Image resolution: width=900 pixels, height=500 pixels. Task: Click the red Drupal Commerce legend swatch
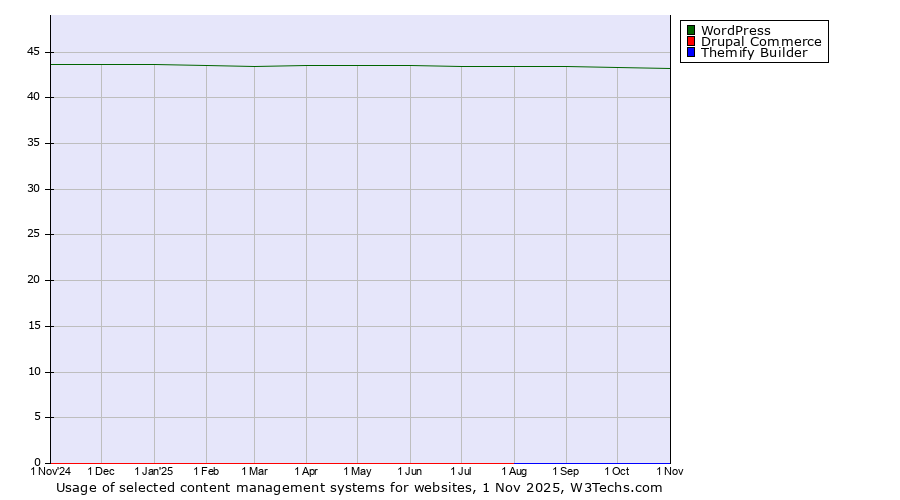690,41
